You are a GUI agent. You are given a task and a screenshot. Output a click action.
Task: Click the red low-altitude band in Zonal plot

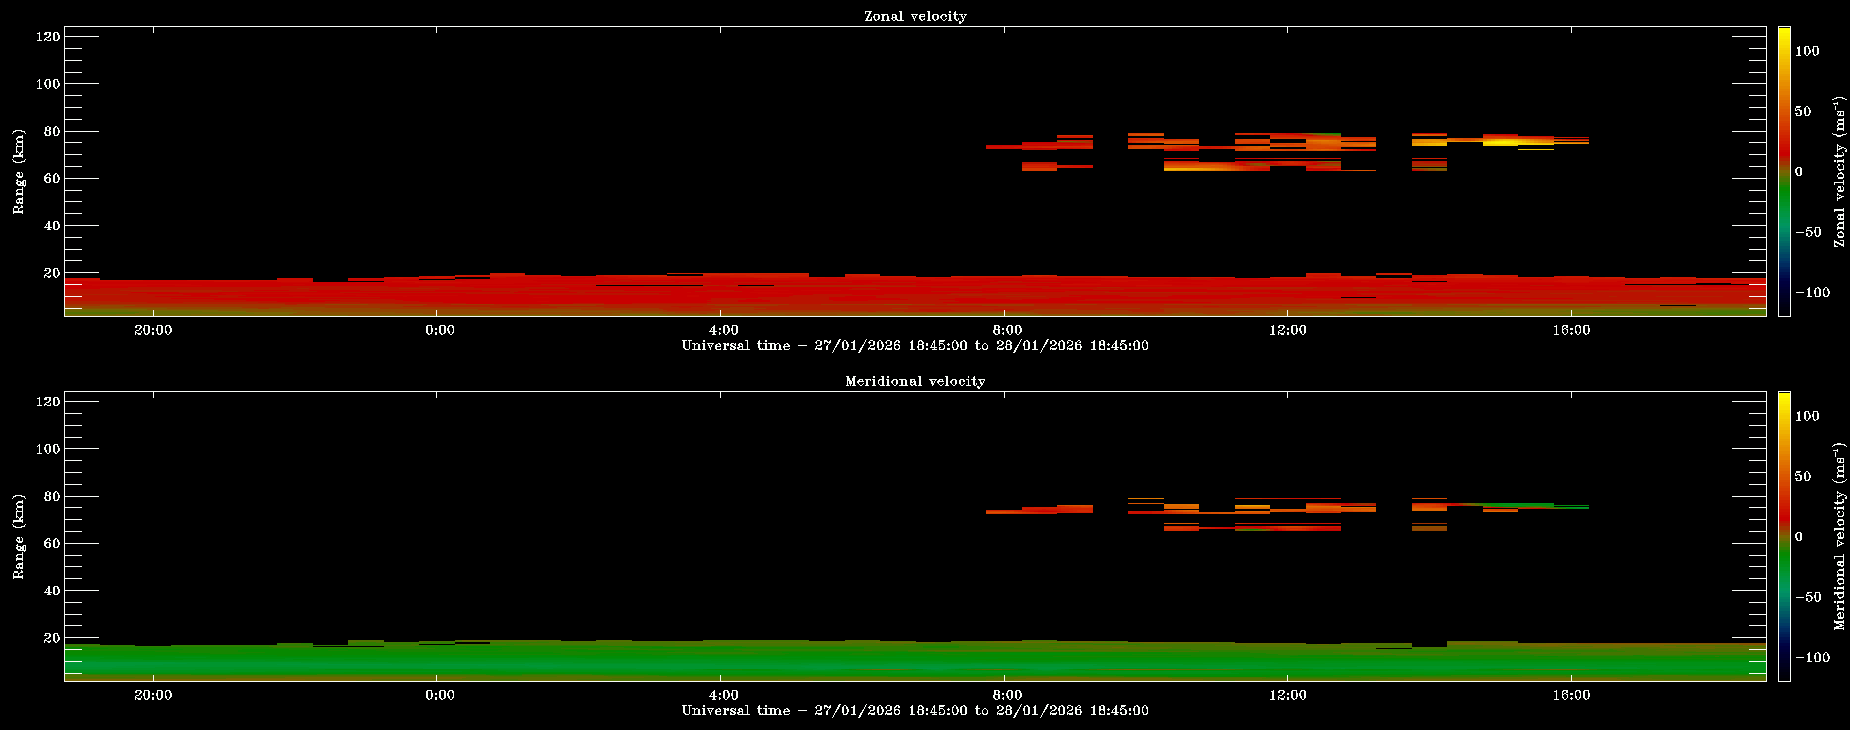(900, 295)
